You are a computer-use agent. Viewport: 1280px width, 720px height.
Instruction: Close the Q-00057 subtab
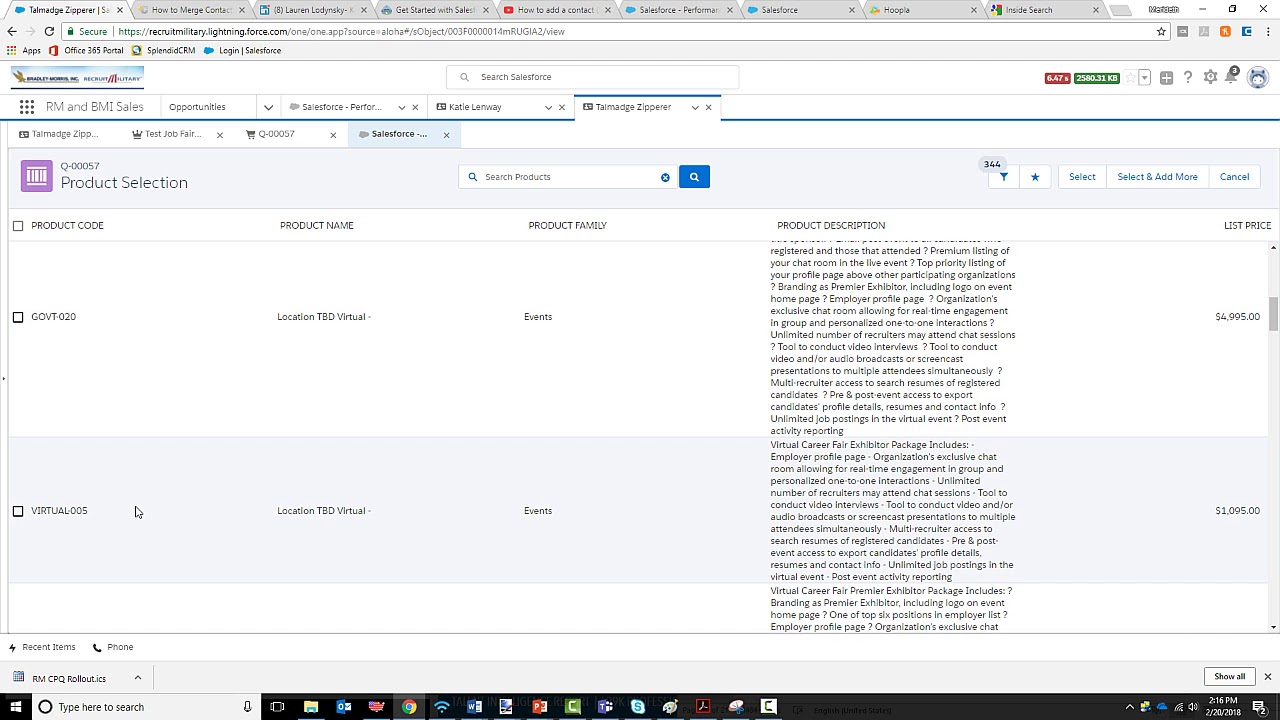pyautogui.click(x=333, y=135)
